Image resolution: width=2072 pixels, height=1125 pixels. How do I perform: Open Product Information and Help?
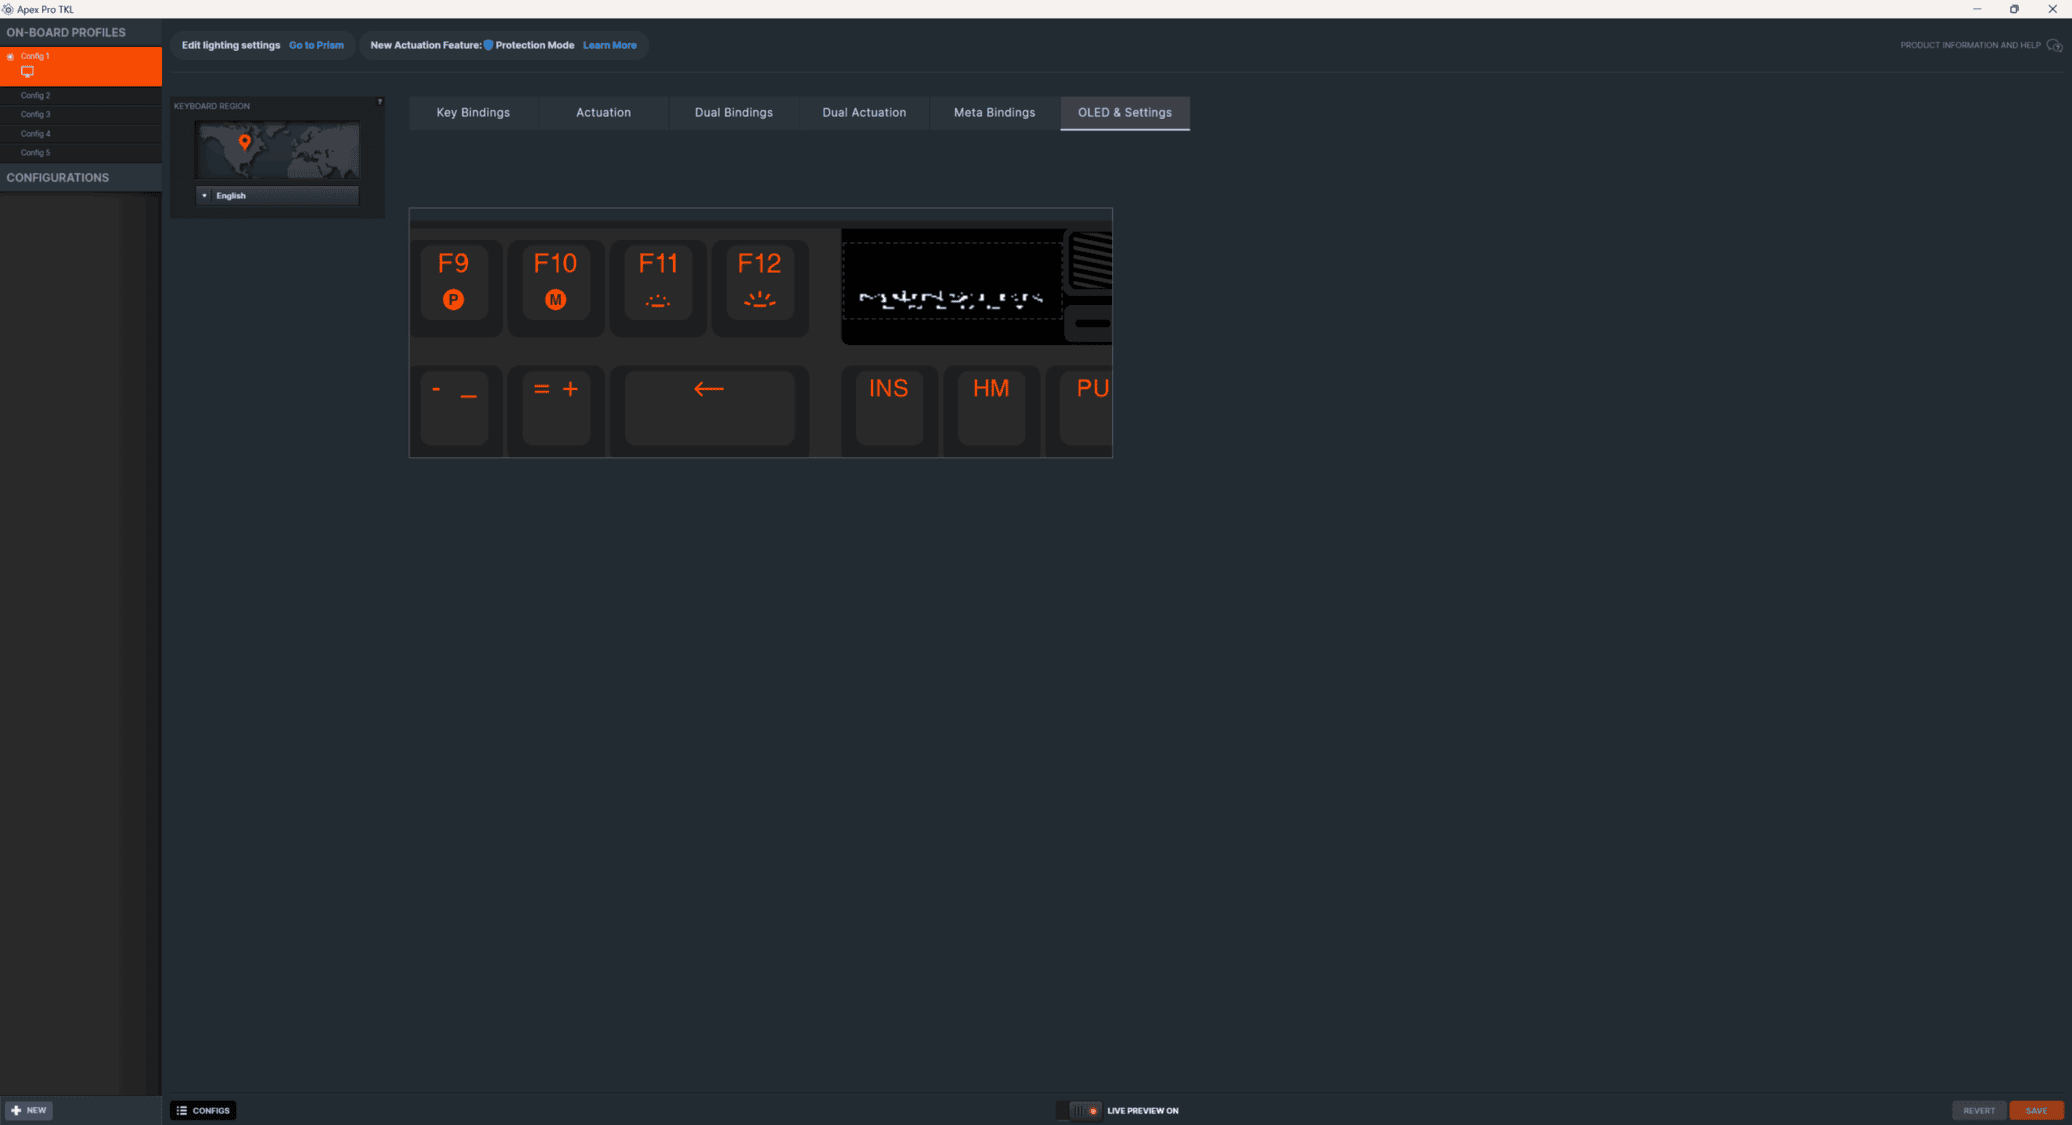click(x=1970, y=45)
